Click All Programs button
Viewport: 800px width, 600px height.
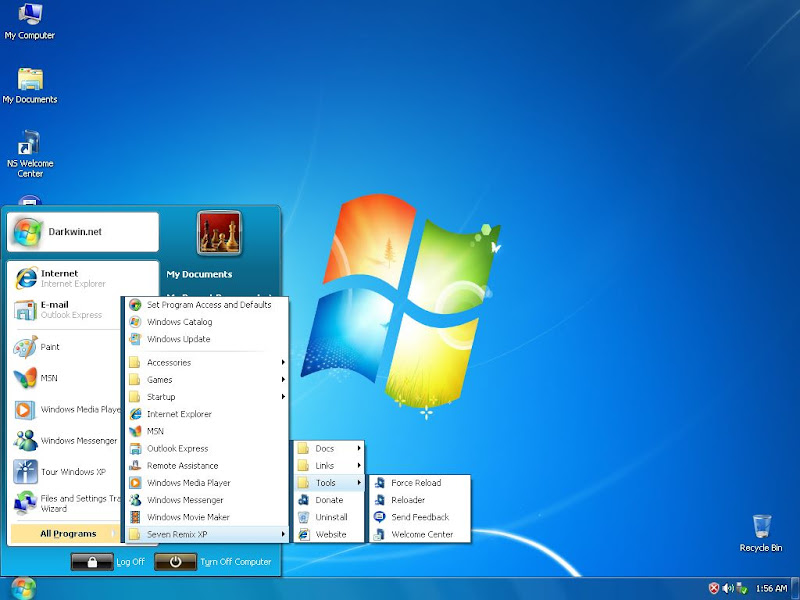click(65, 534)
